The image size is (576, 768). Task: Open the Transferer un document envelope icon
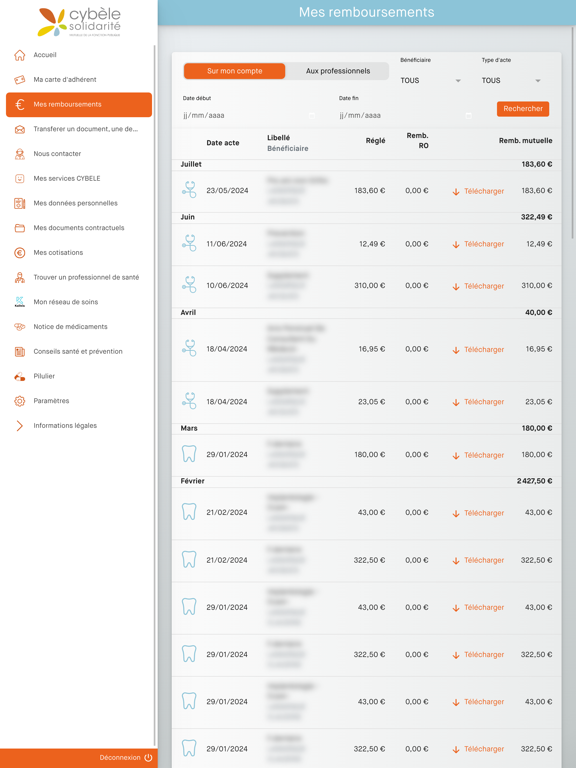[x=20, y=129]
